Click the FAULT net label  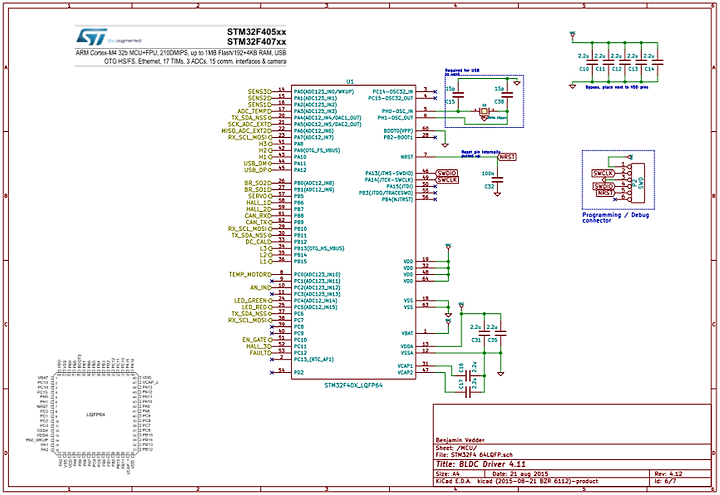261,353
